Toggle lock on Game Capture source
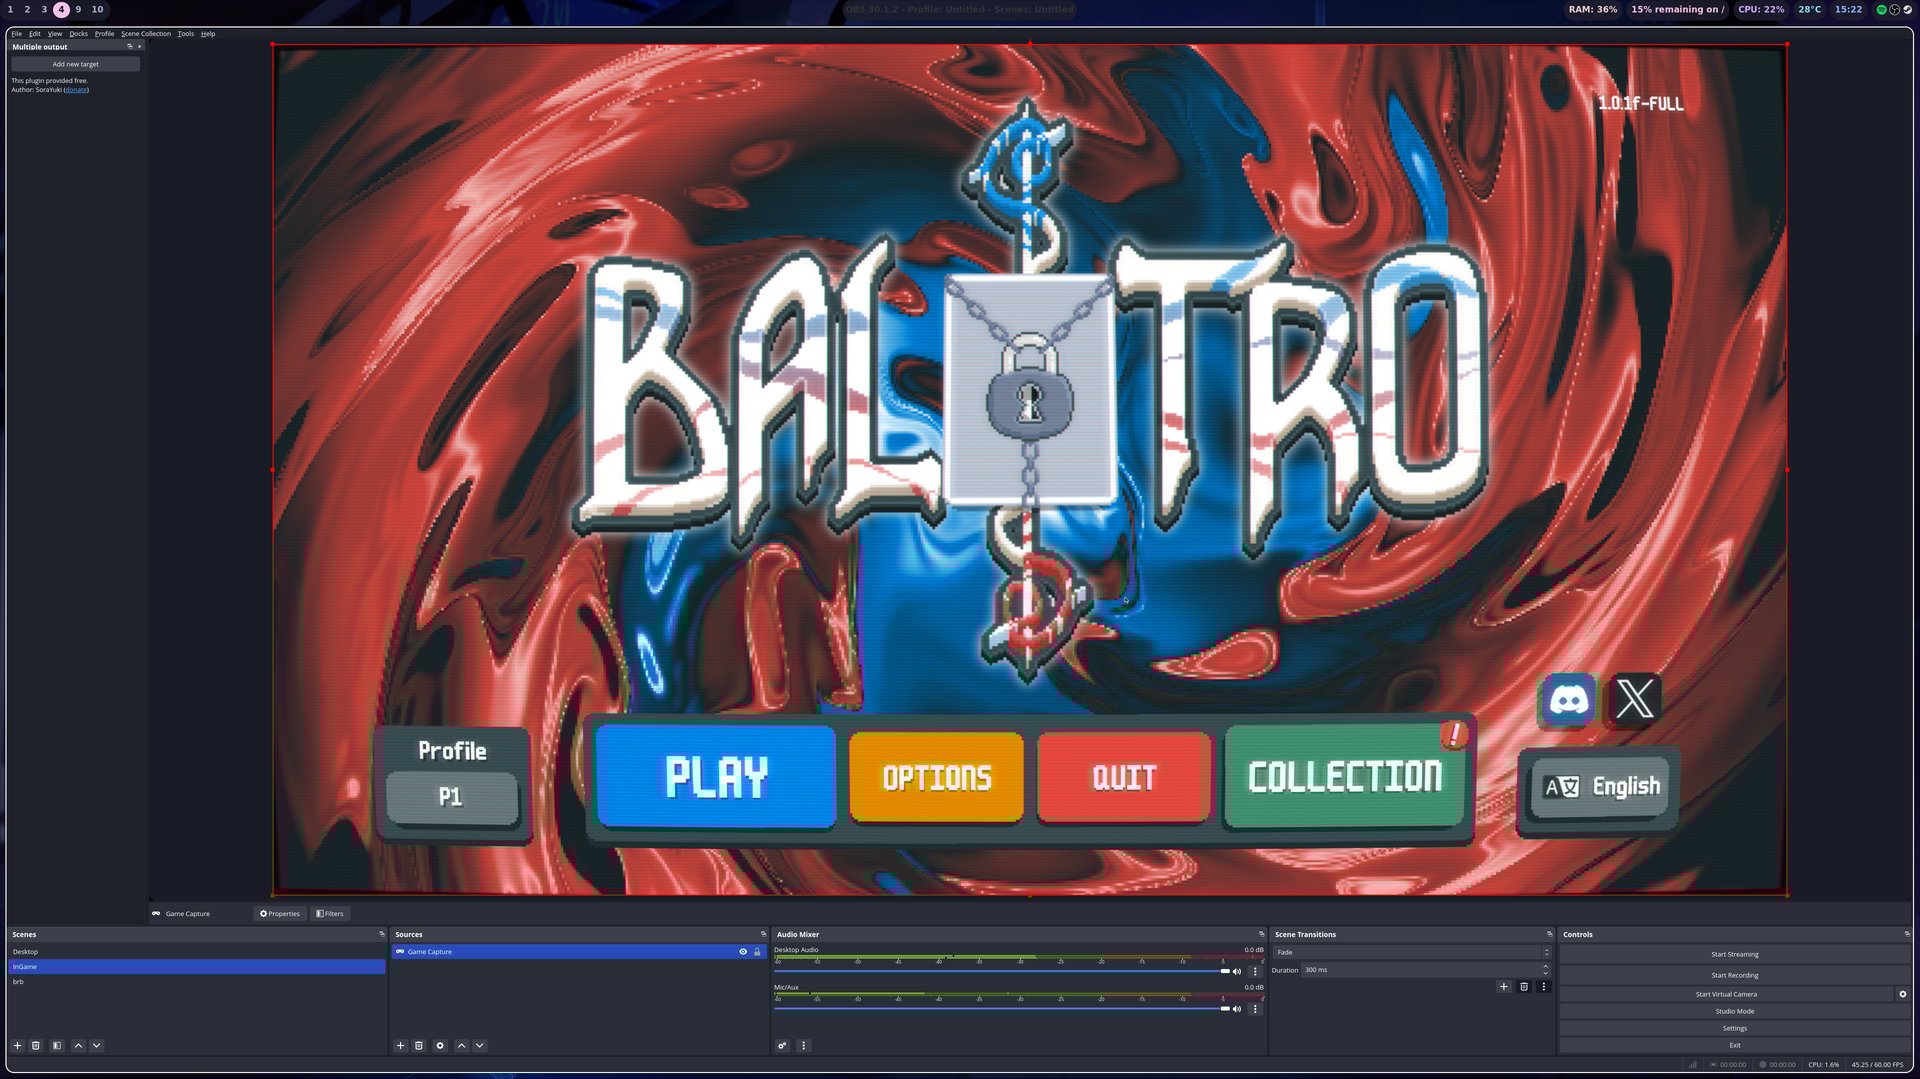 (757, 952)
